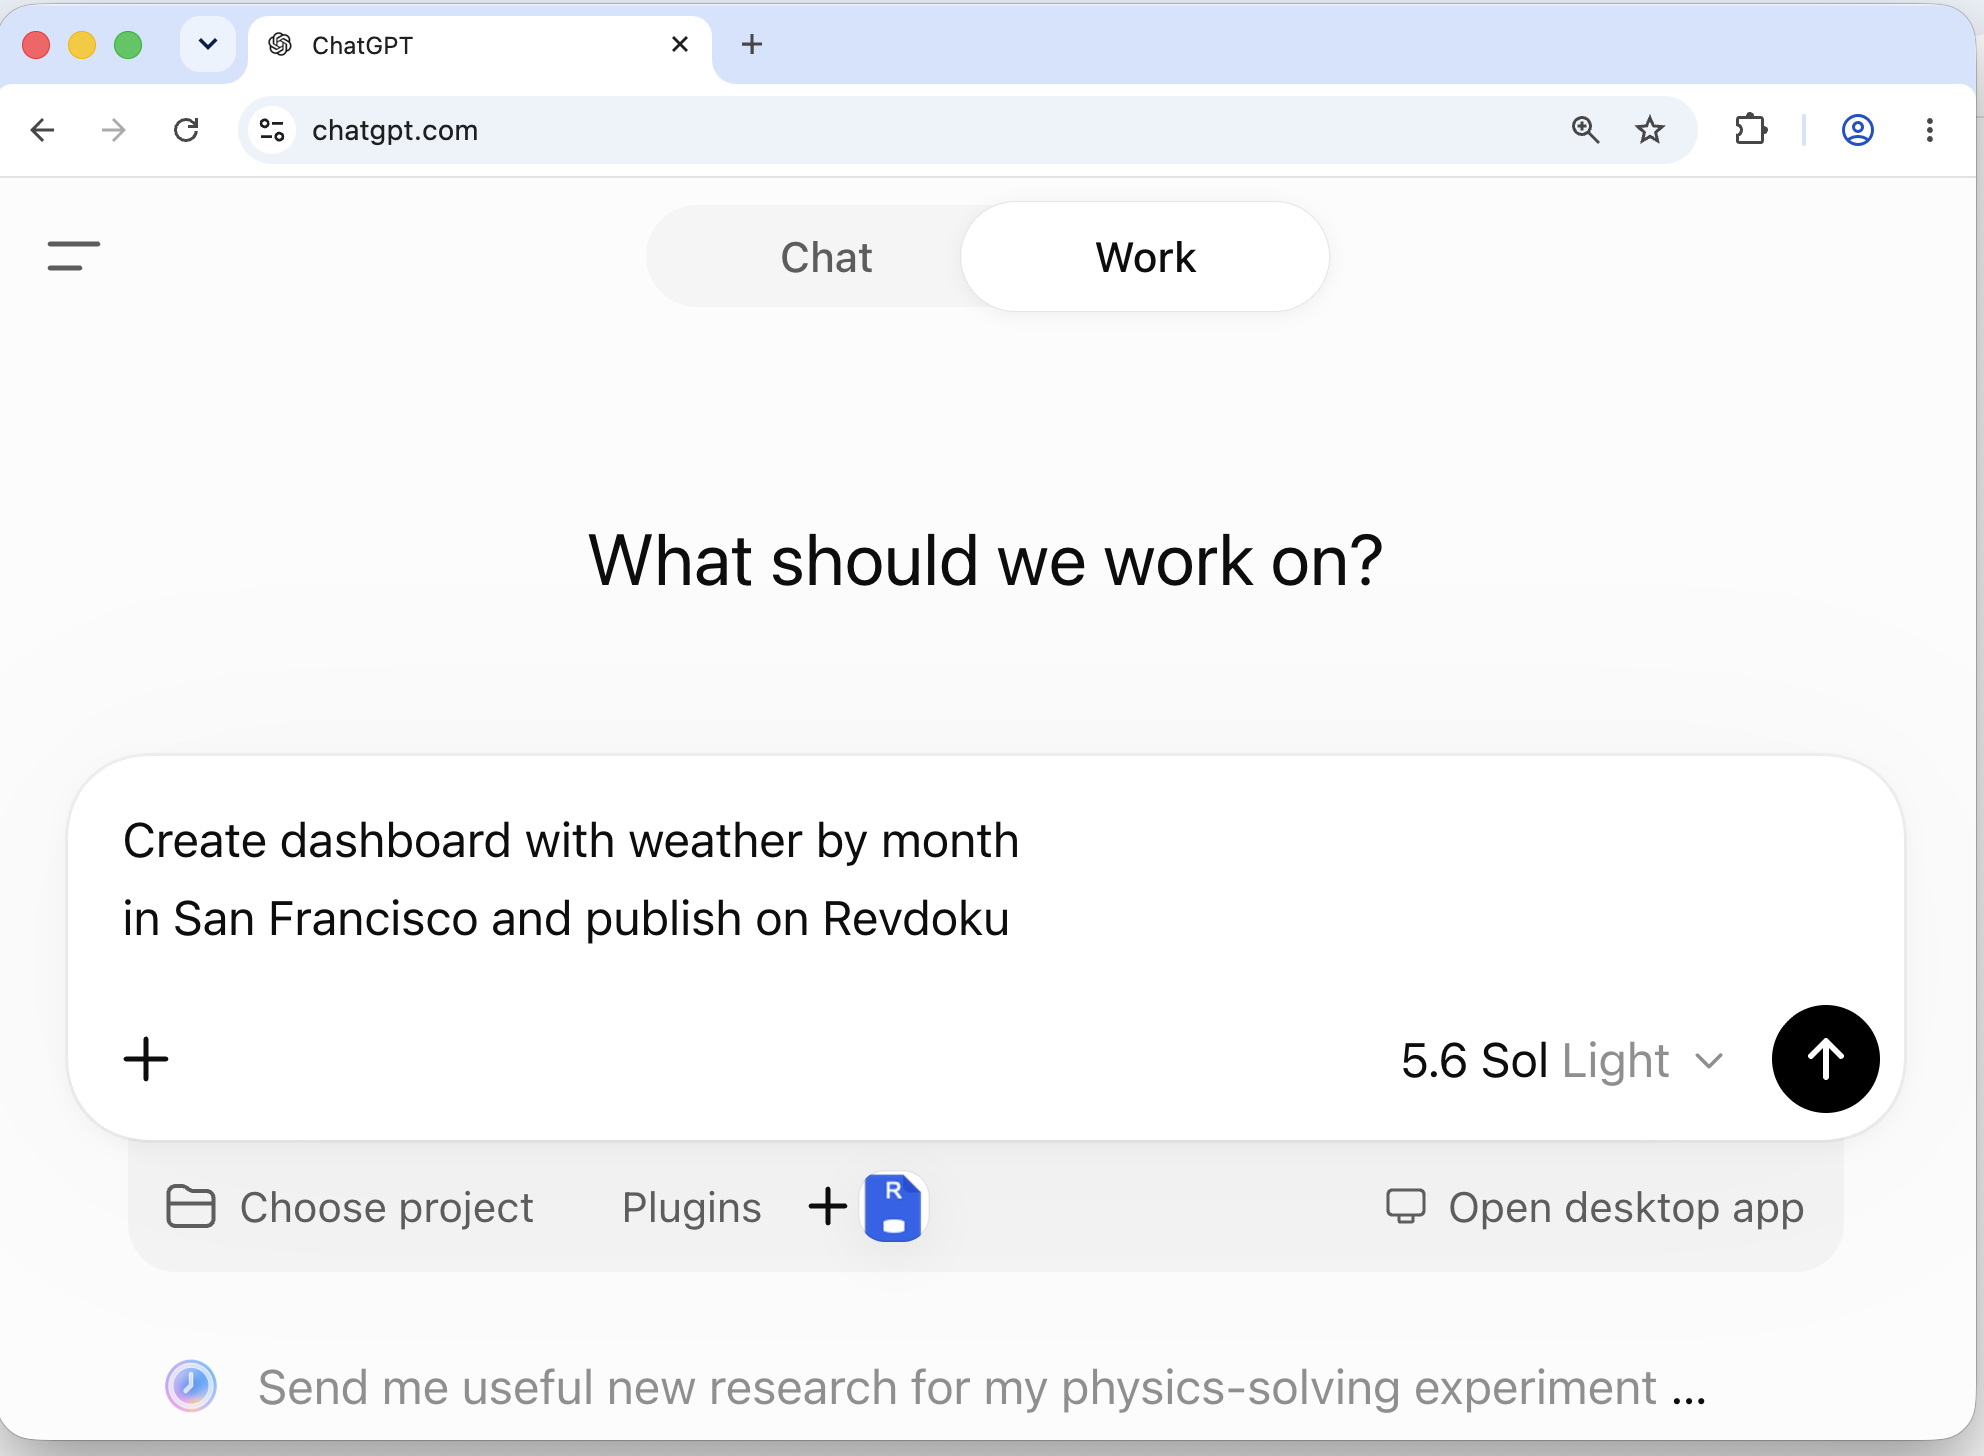Image resolution: width=1984 pixels, height=1456 pixels.
Task: Click the ChatGPT tab title
Action: coord(362,45)
